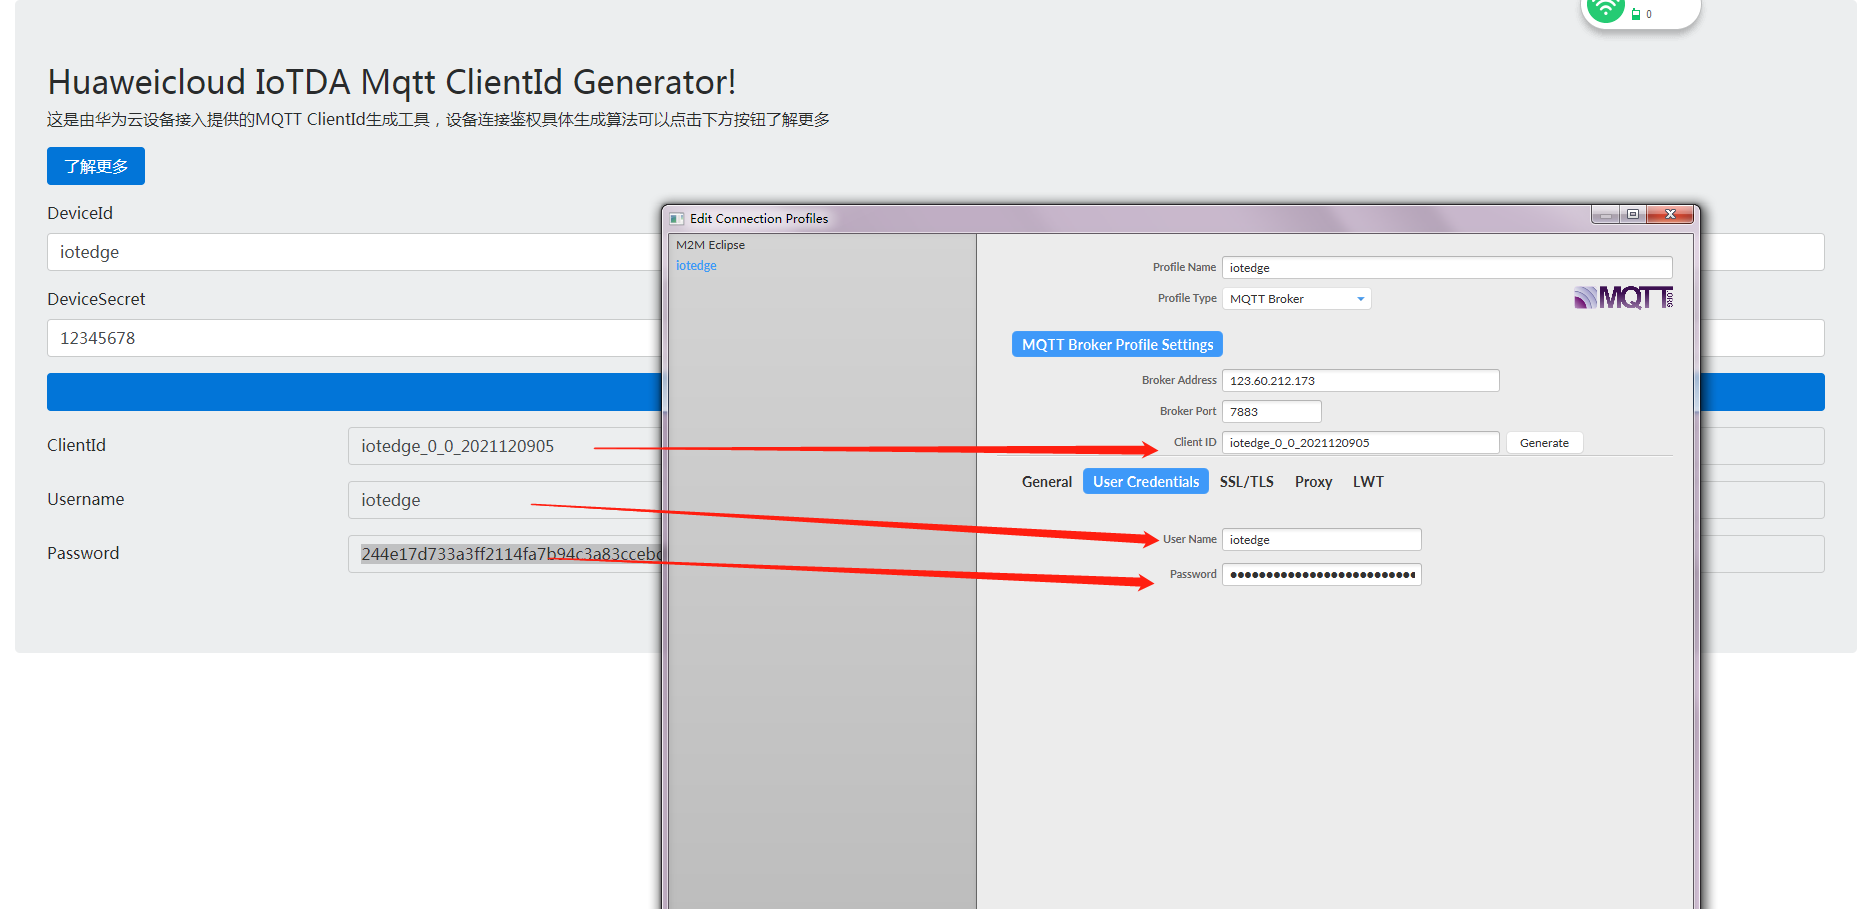The height and width of the screenshot is (909, 1872).
Task: Click the Client ID field in dialog
Action: point(1360,443)
